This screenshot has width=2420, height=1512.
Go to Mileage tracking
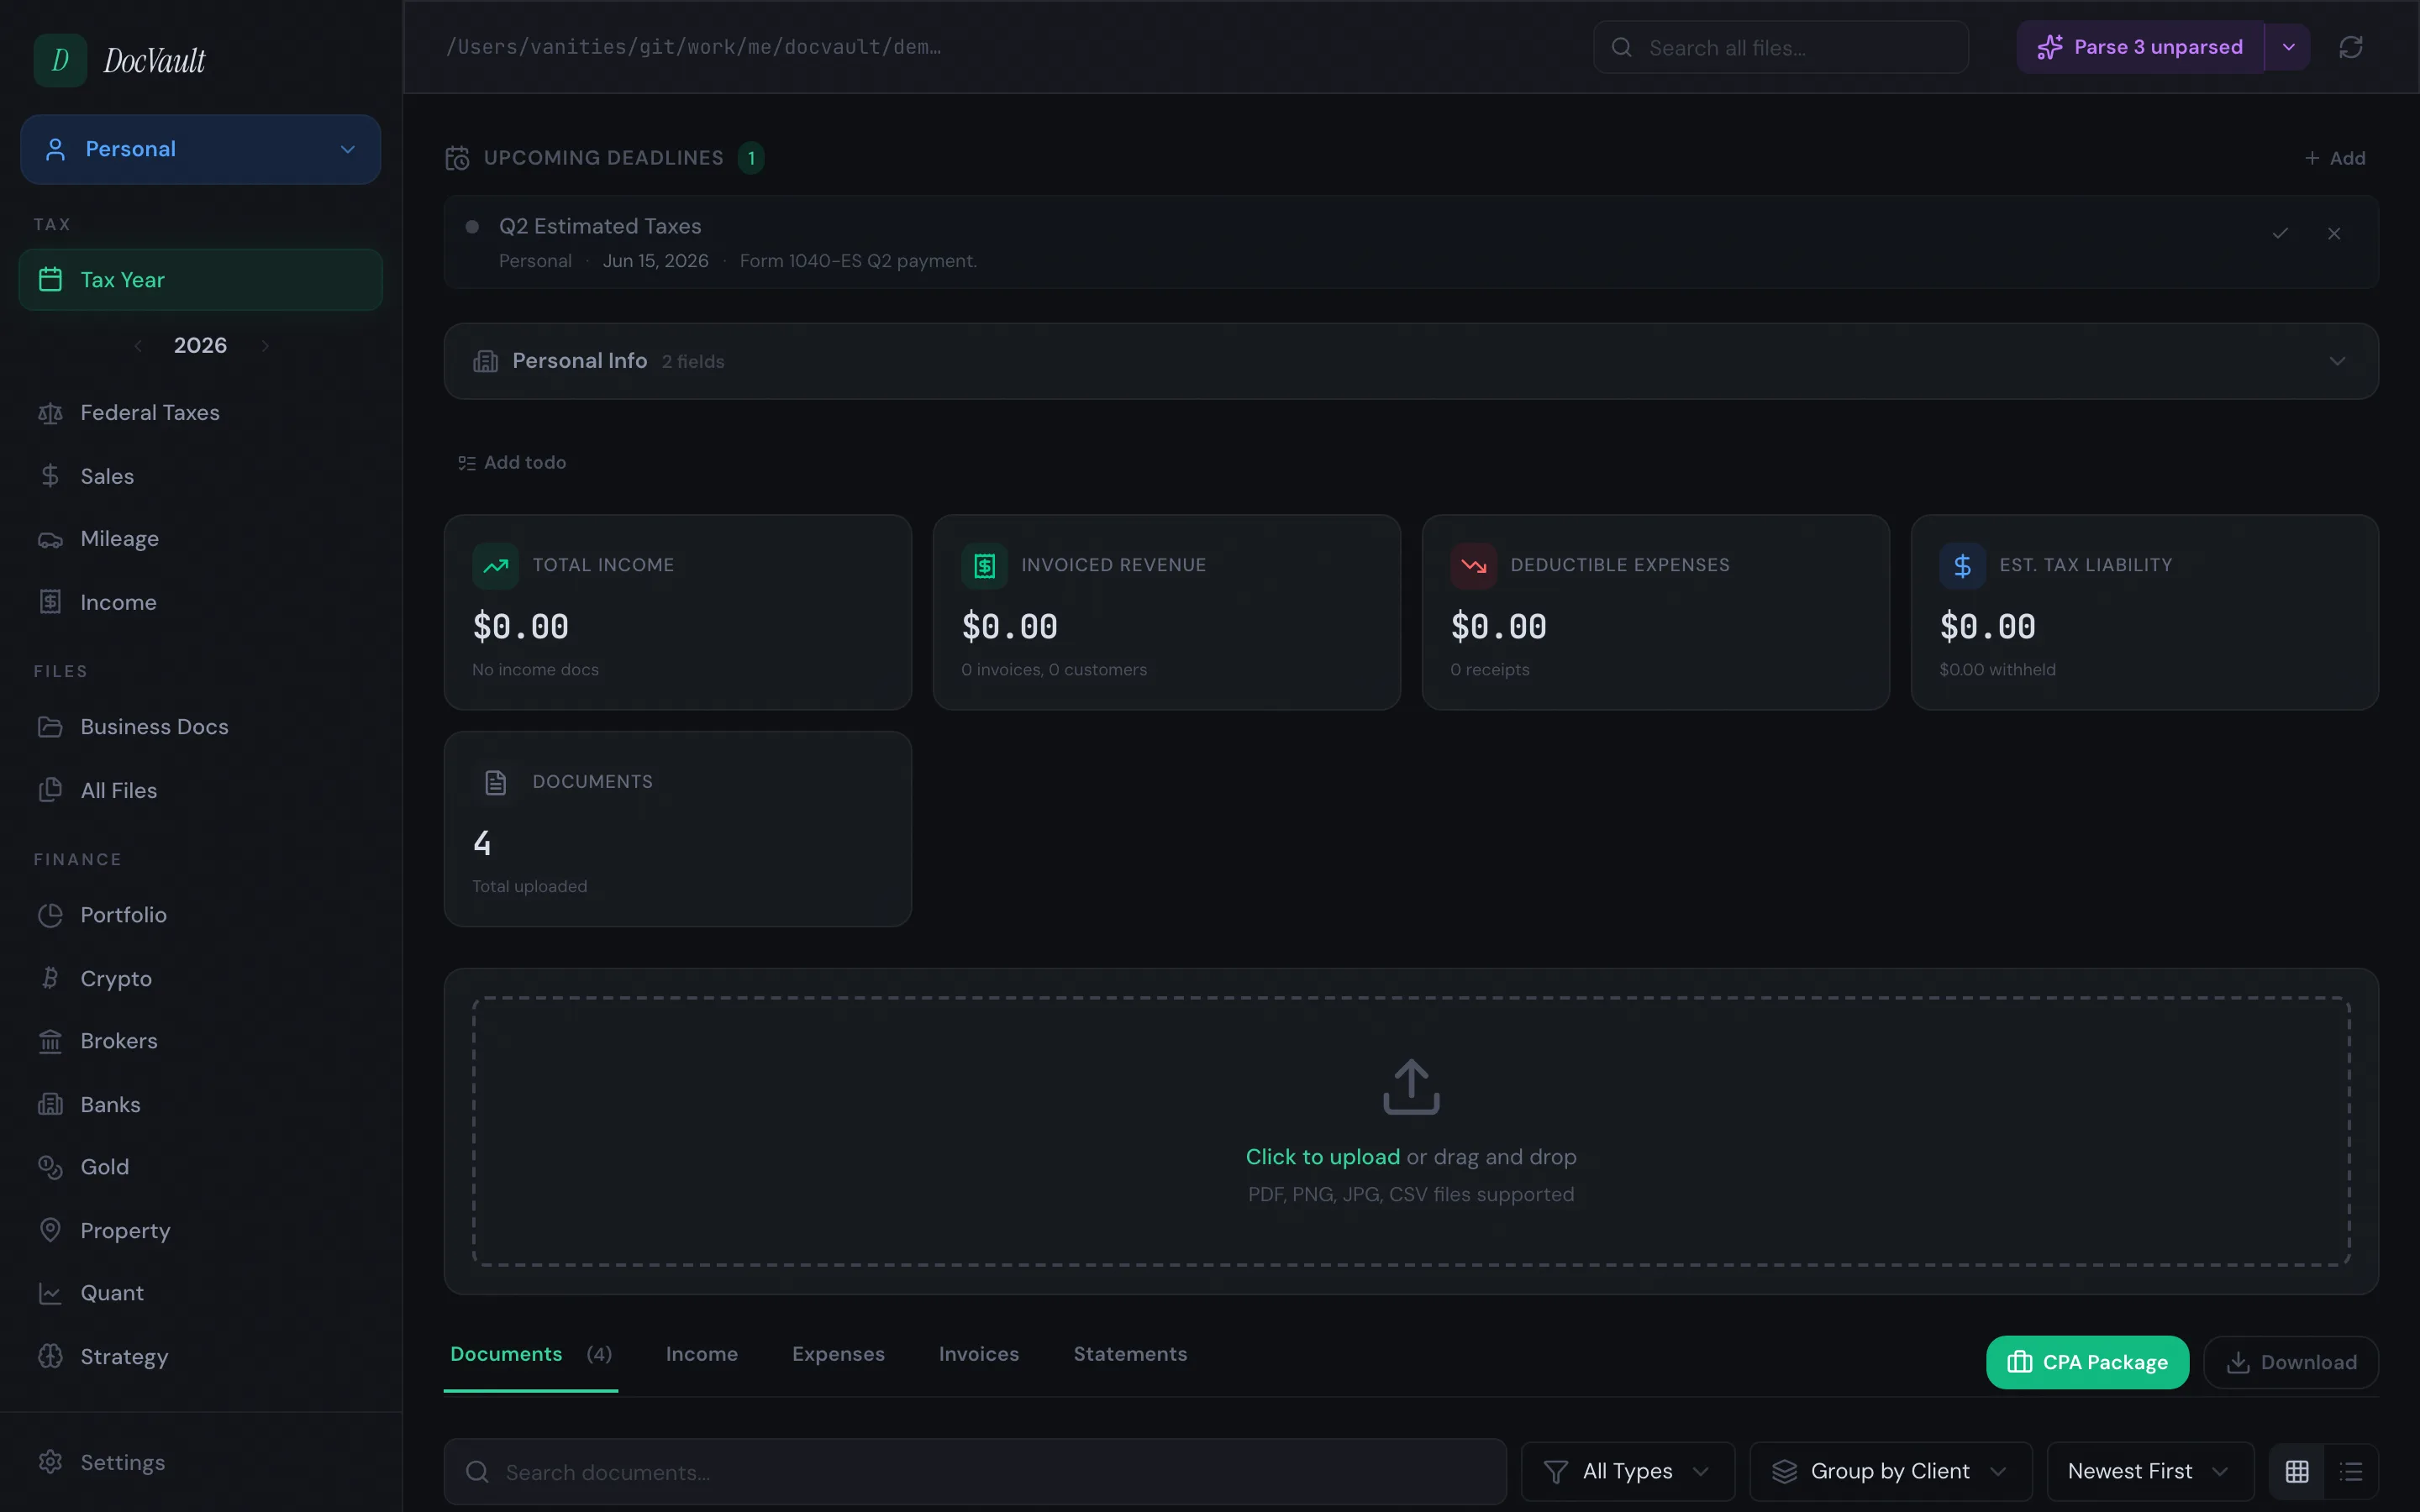coord(200,539)
